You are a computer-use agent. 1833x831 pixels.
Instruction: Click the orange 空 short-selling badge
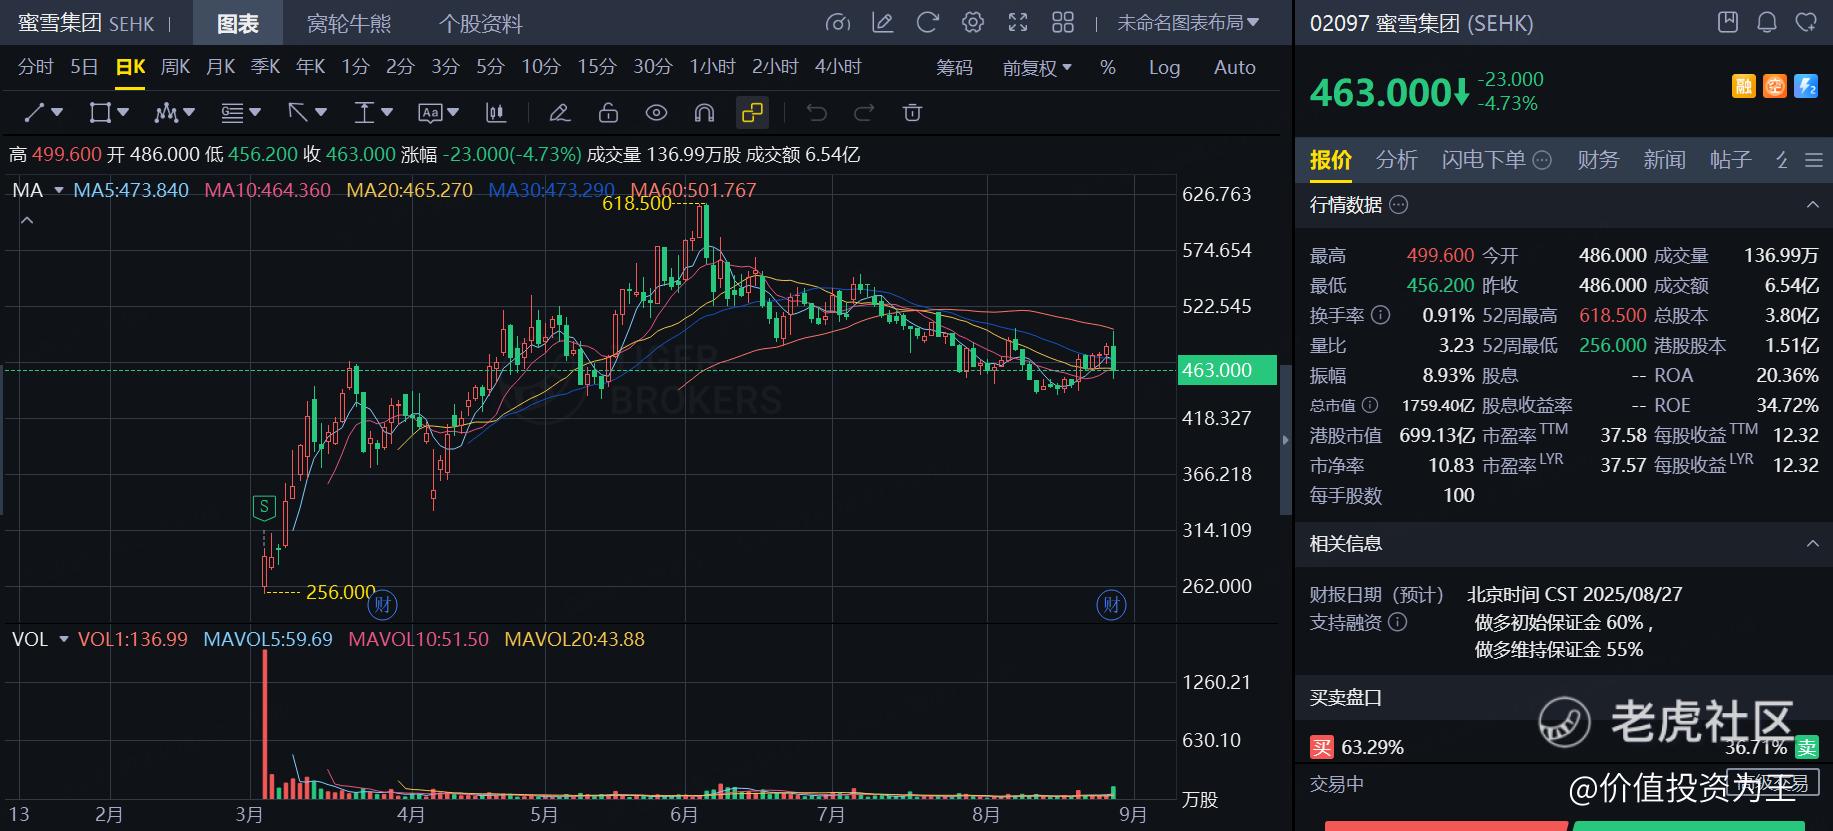[x=1775, y=86]
